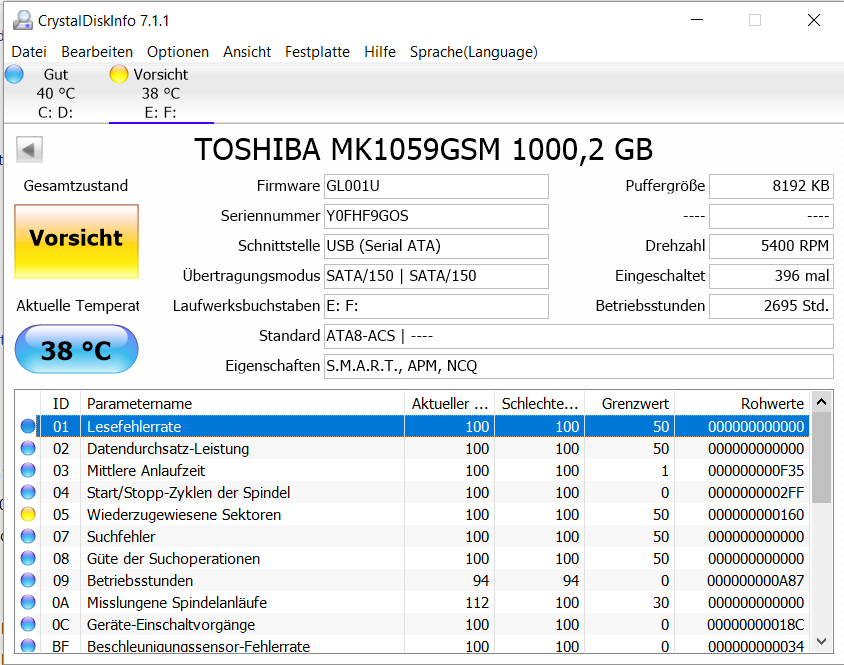Click the Übertragungsmodus field SATA/150
Viewport: 844px width, 665px height.
436,276
